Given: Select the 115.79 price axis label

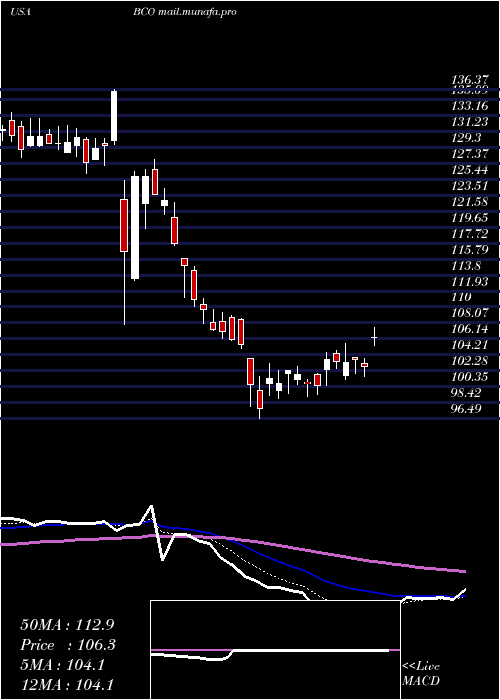Looking at the screenshot, I should pyautogui.click(x=470, y=249).
